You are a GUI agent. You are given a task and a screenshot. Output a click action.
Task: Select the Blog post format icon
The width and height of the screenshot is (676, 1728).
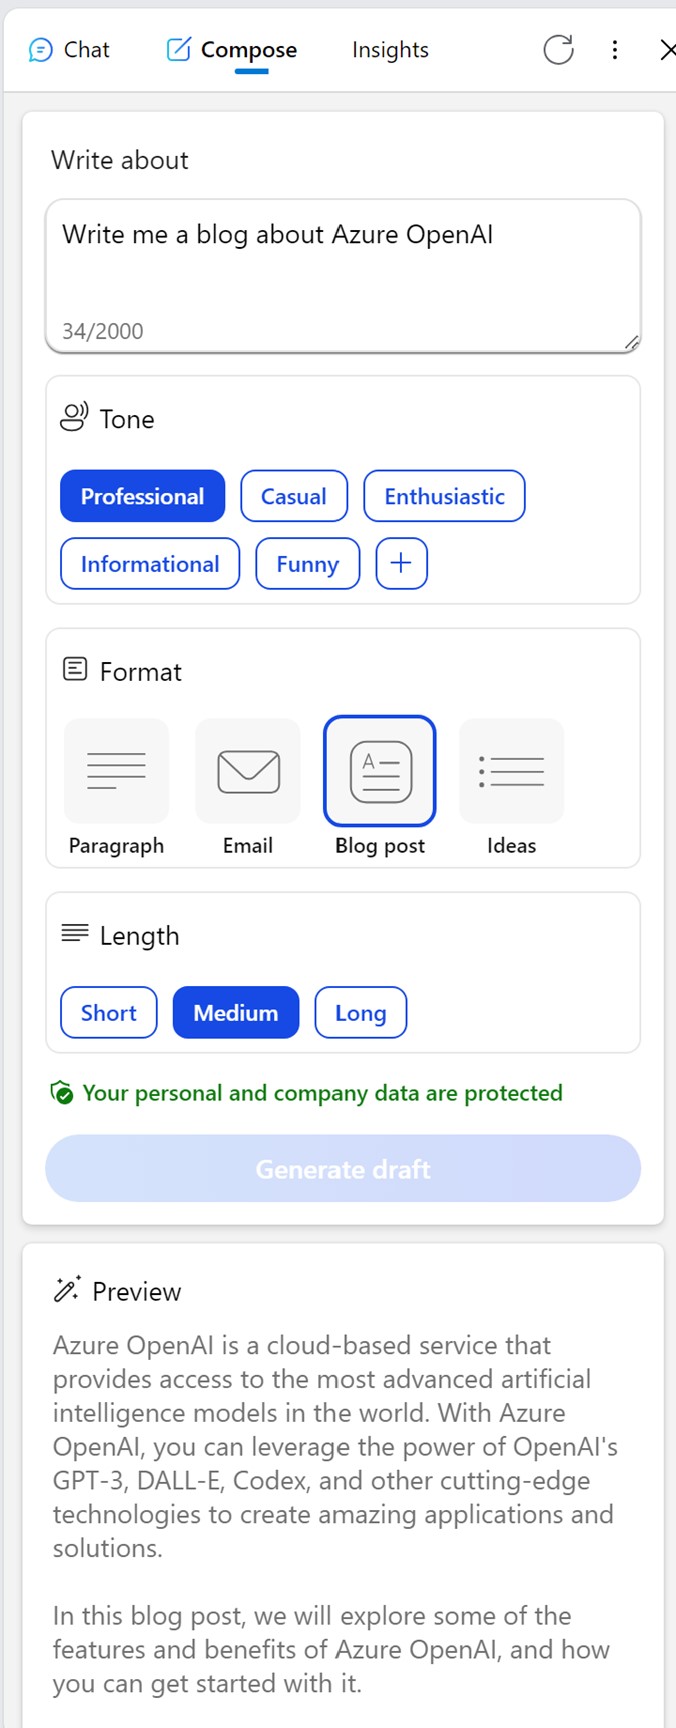pos(379,771)
